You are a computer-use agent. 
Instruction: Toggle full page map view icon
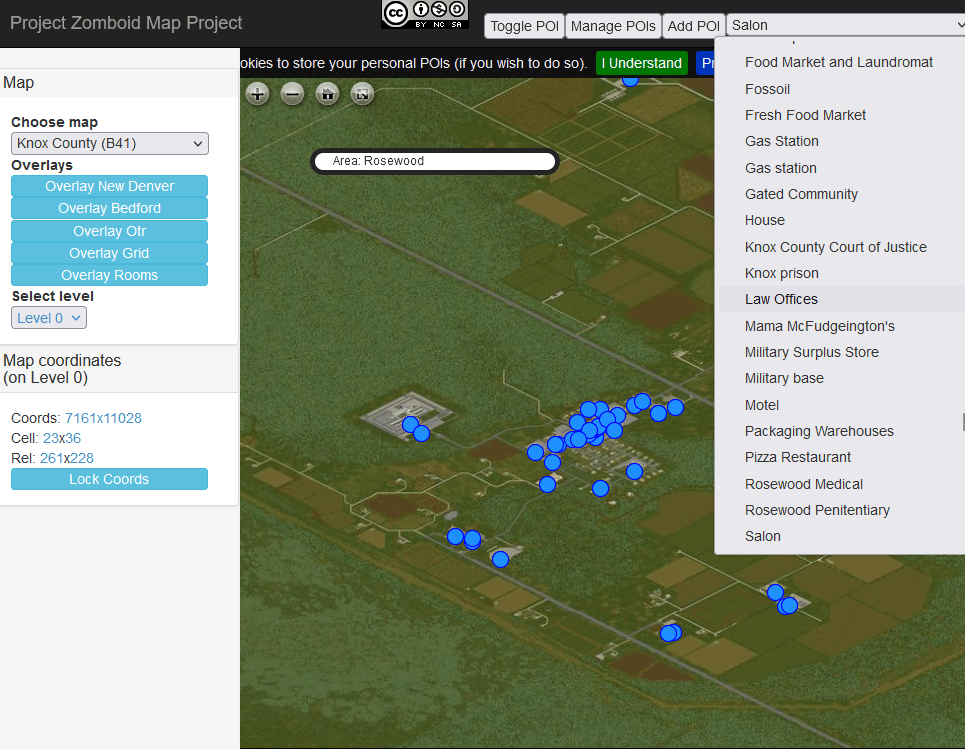tap(362, 94)
